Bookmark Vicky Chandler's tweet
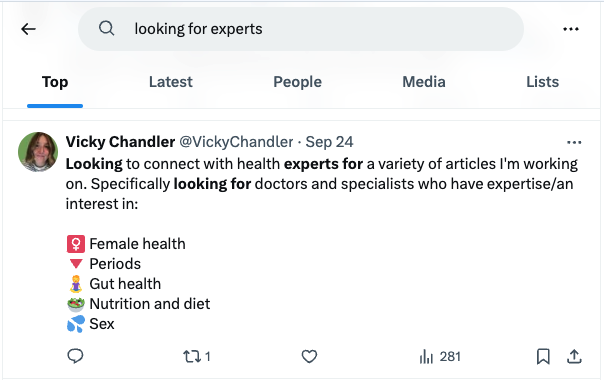604x380 pixels. 543,356
